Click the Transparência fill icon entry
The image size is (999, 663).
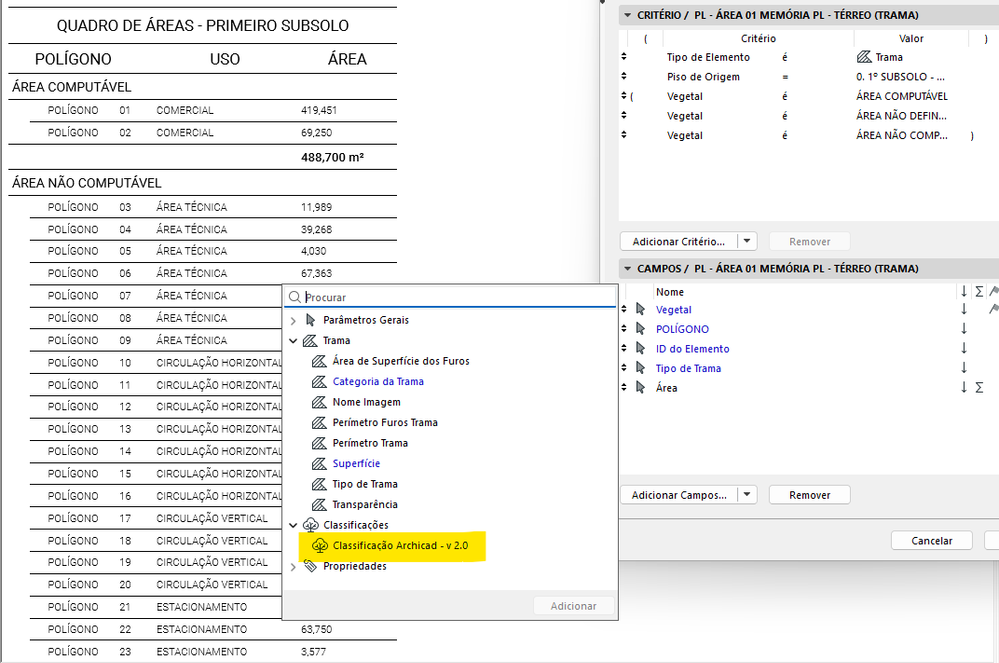[x=319, y=504]
